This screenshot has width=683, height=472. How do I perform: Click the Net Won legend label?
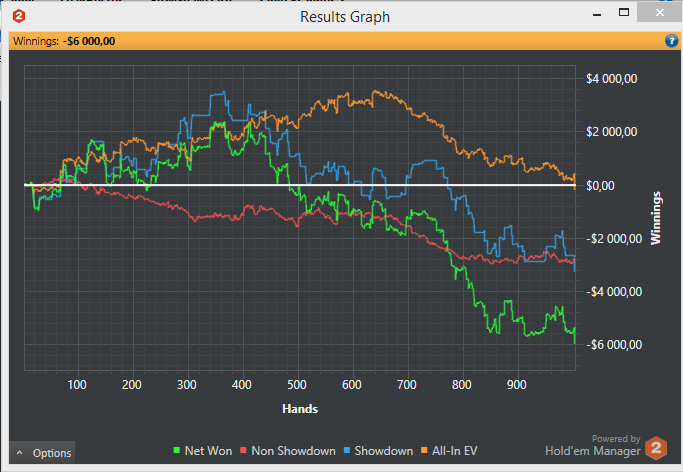point(208,451)
